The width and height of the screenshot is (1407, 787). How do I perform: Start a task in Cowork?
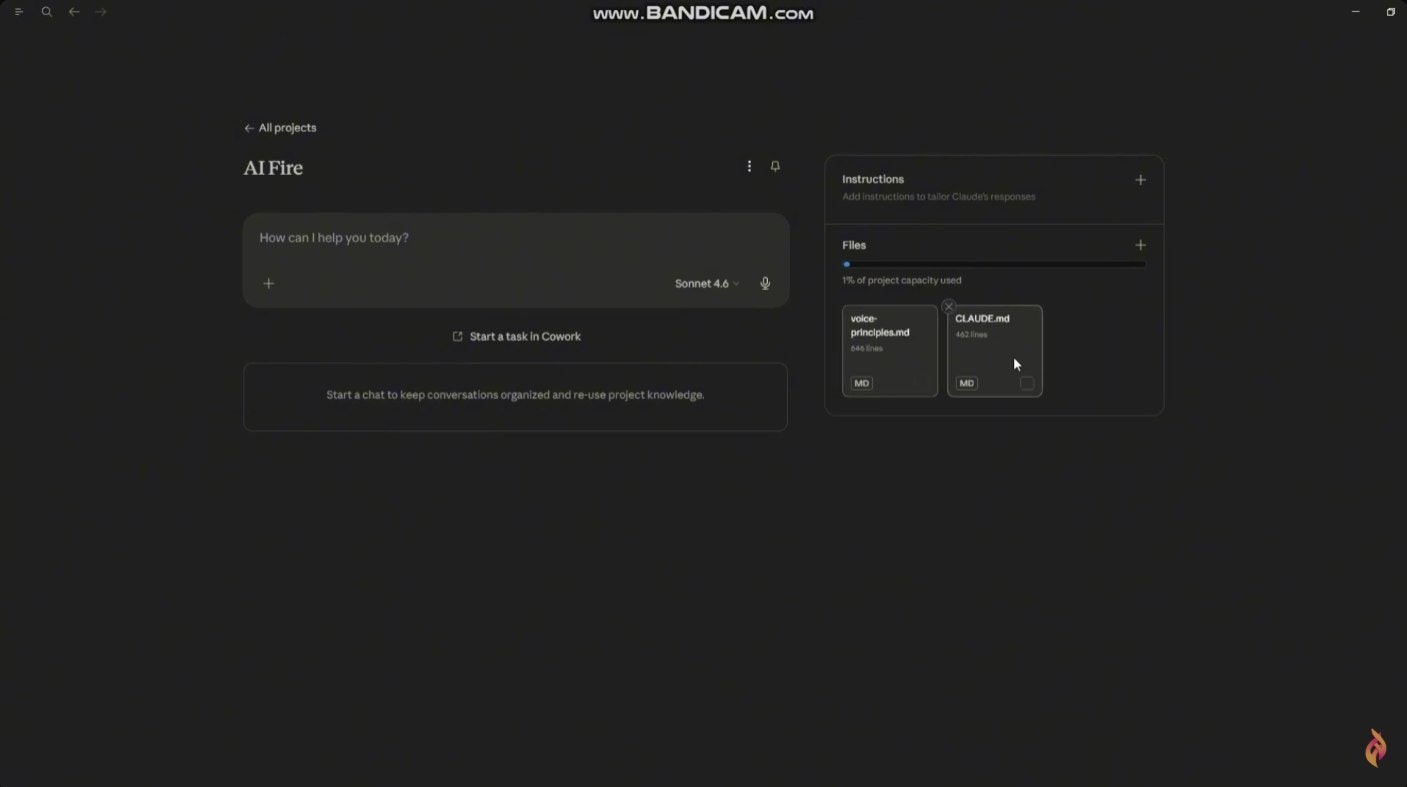click(516, 336)
